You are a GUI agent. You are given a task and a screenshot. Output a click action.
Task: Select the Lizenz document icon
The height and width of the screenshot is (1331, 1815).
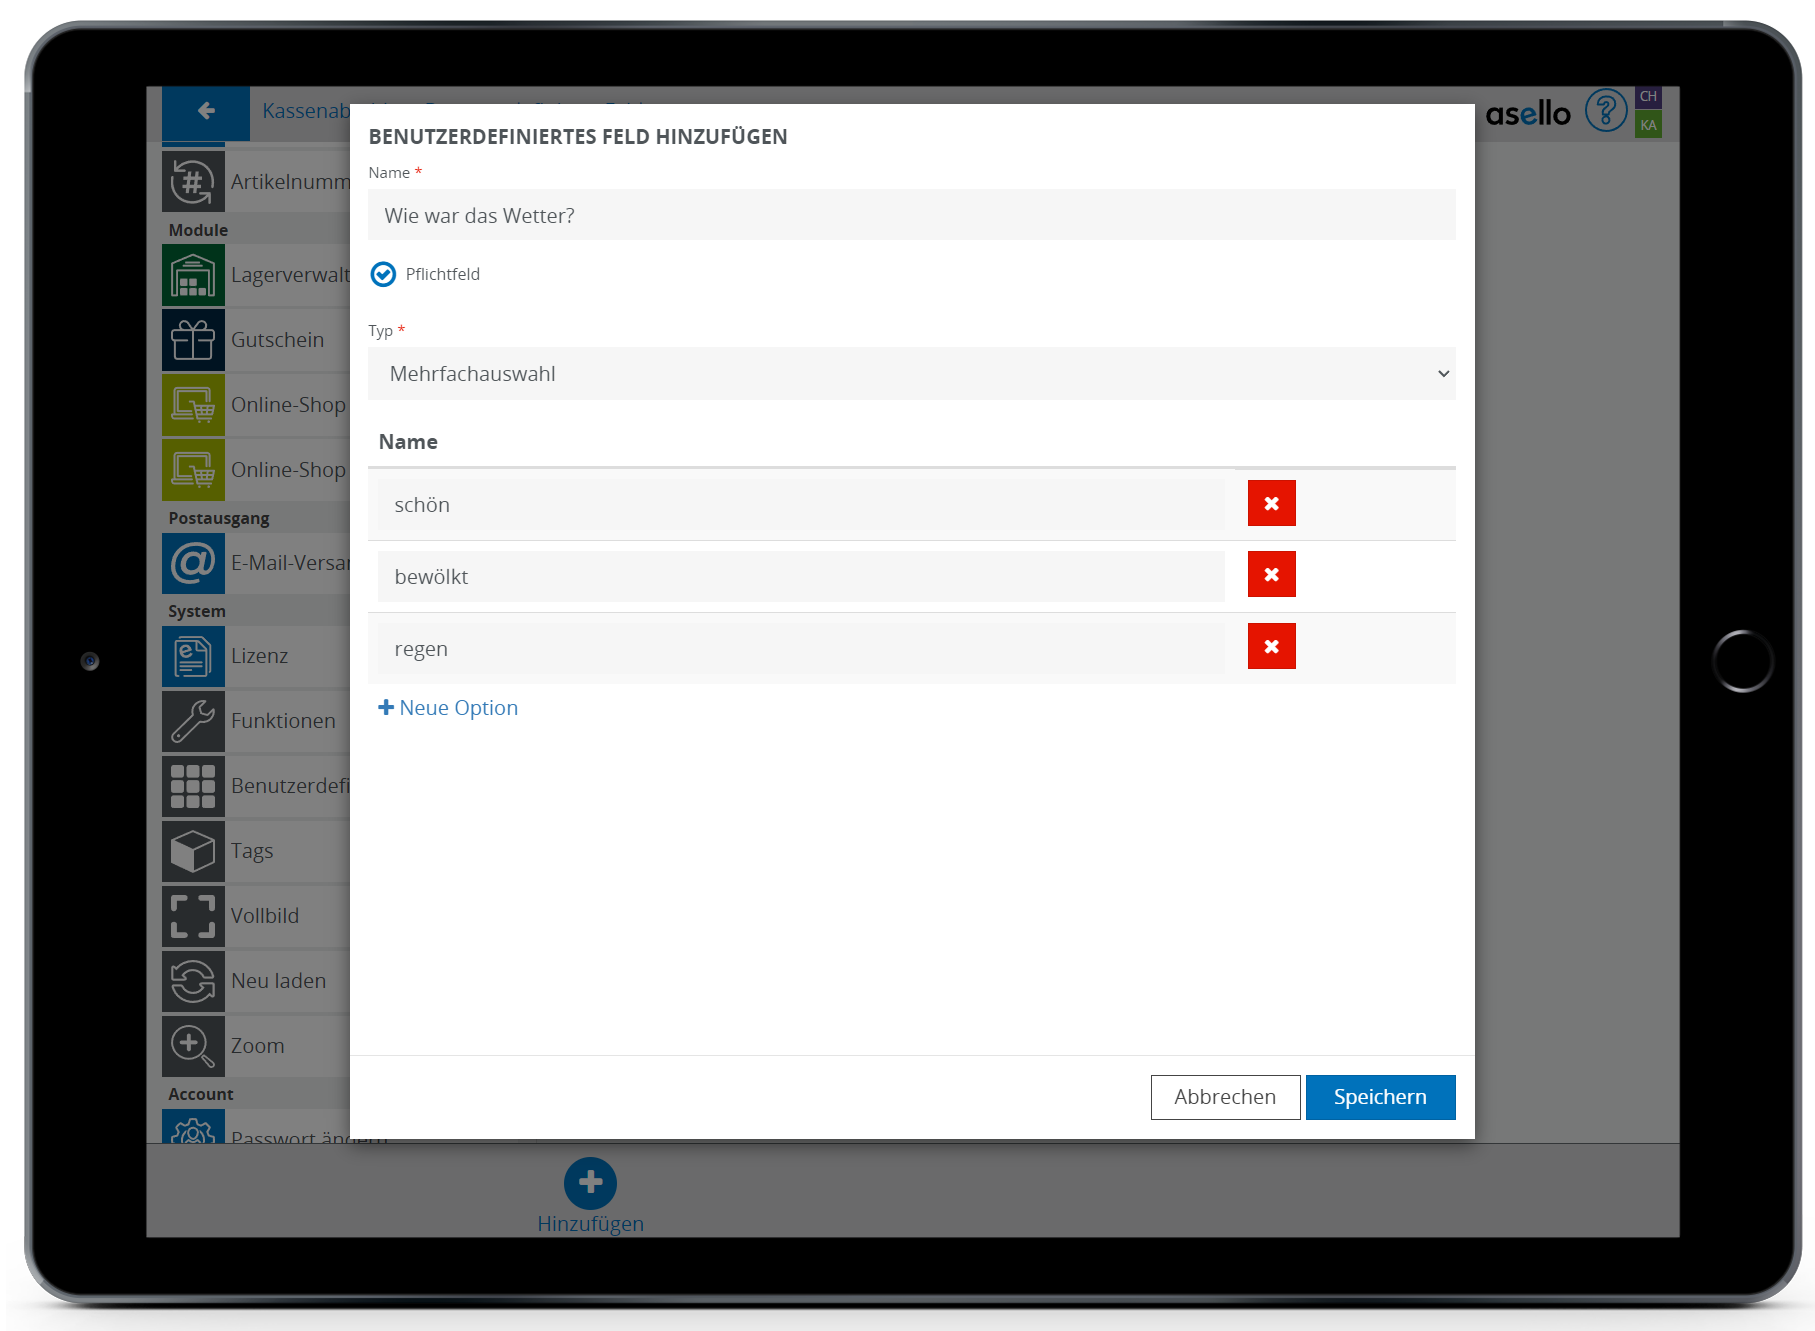click(x=193, y=656)
